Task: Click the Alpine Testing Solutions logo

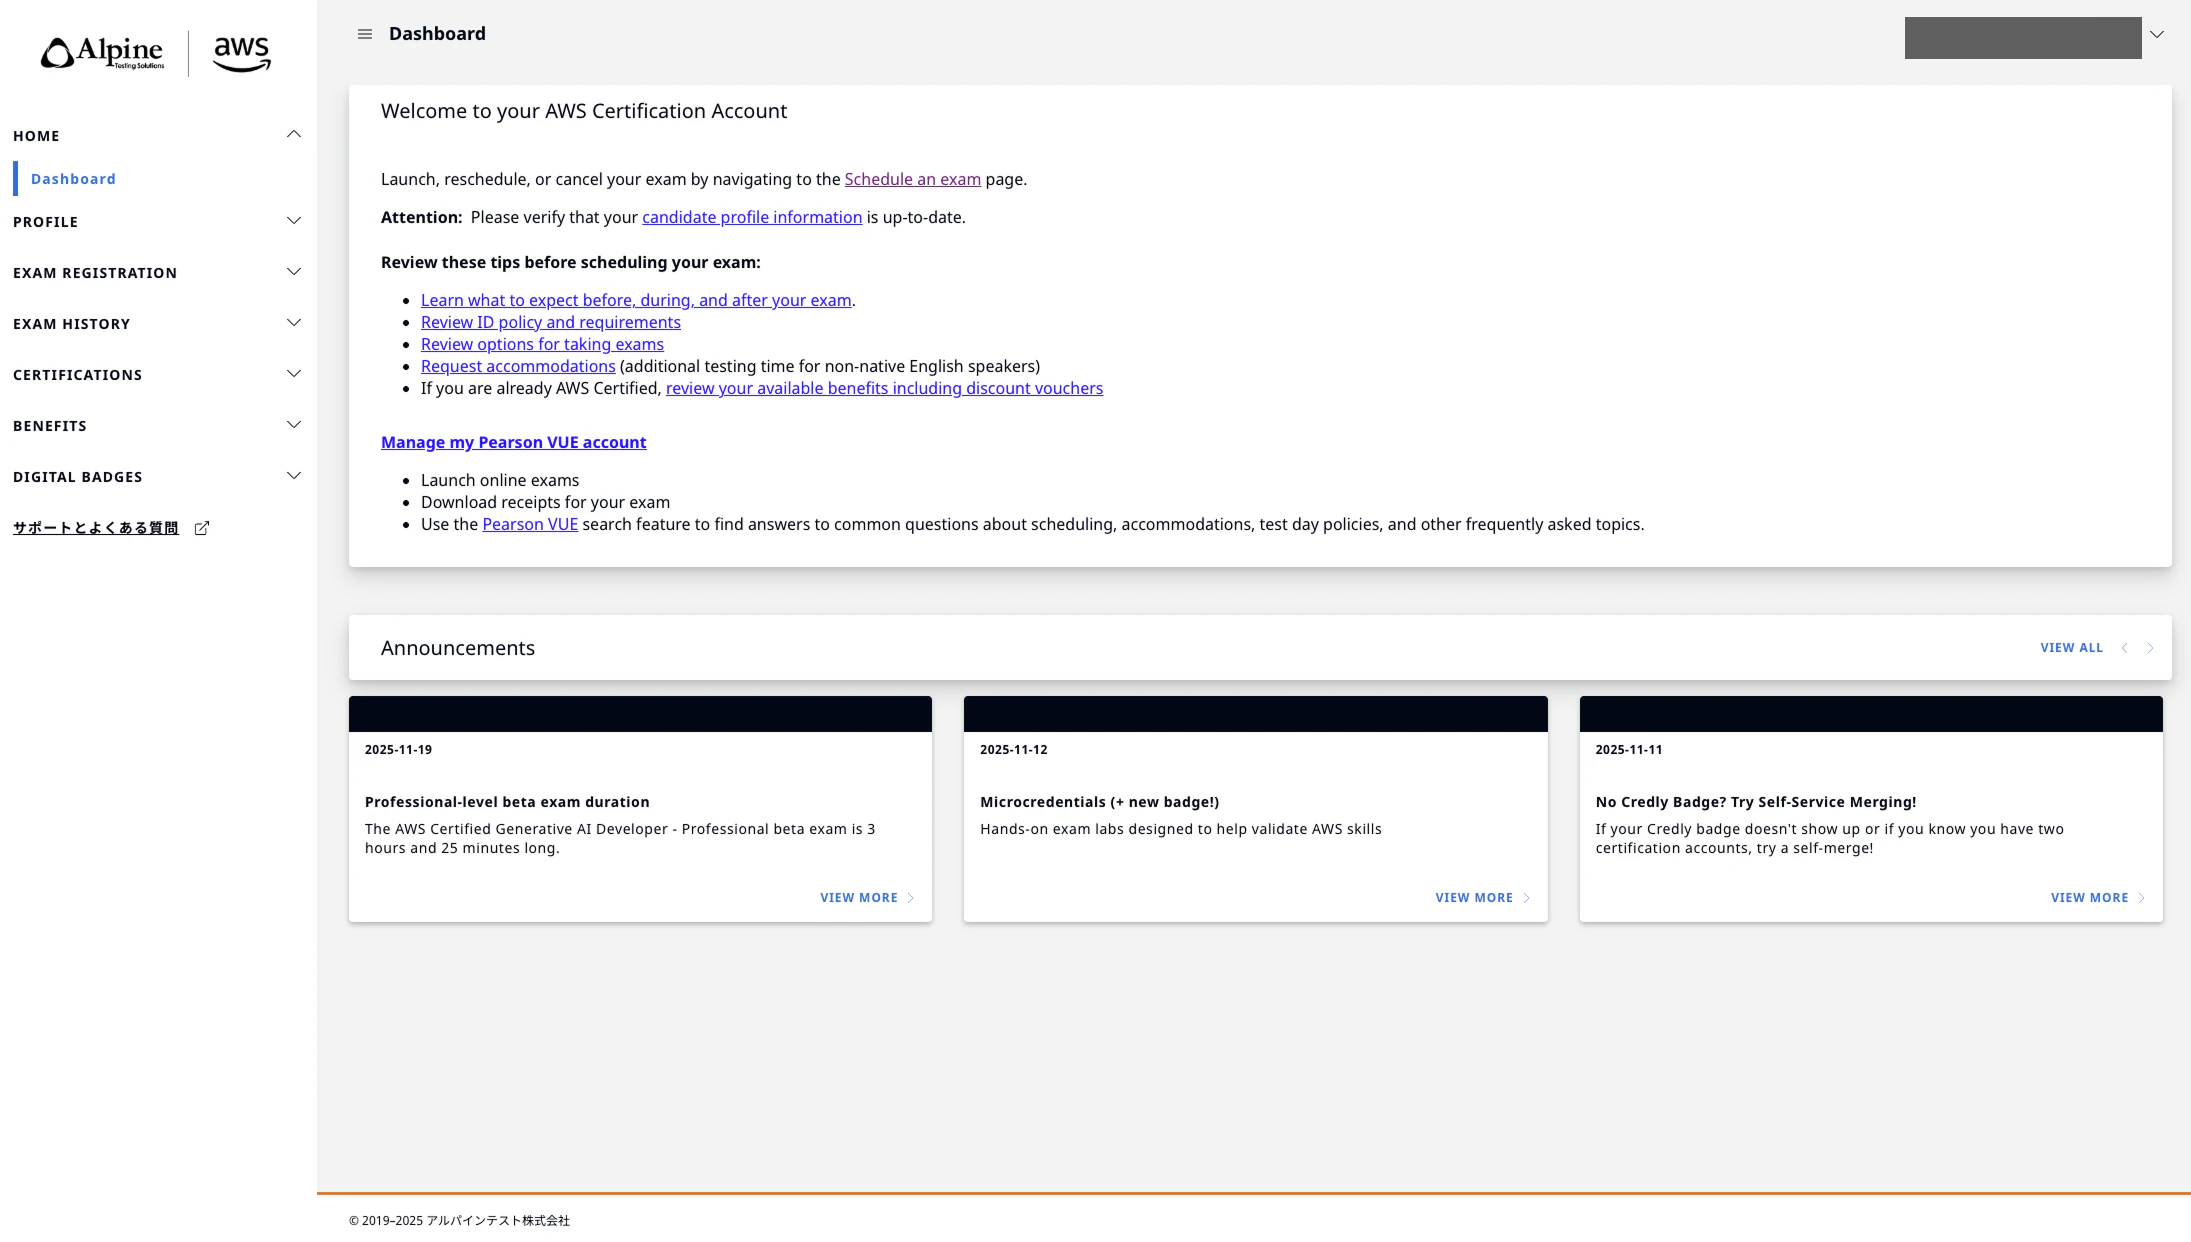Action: [102, 53]
